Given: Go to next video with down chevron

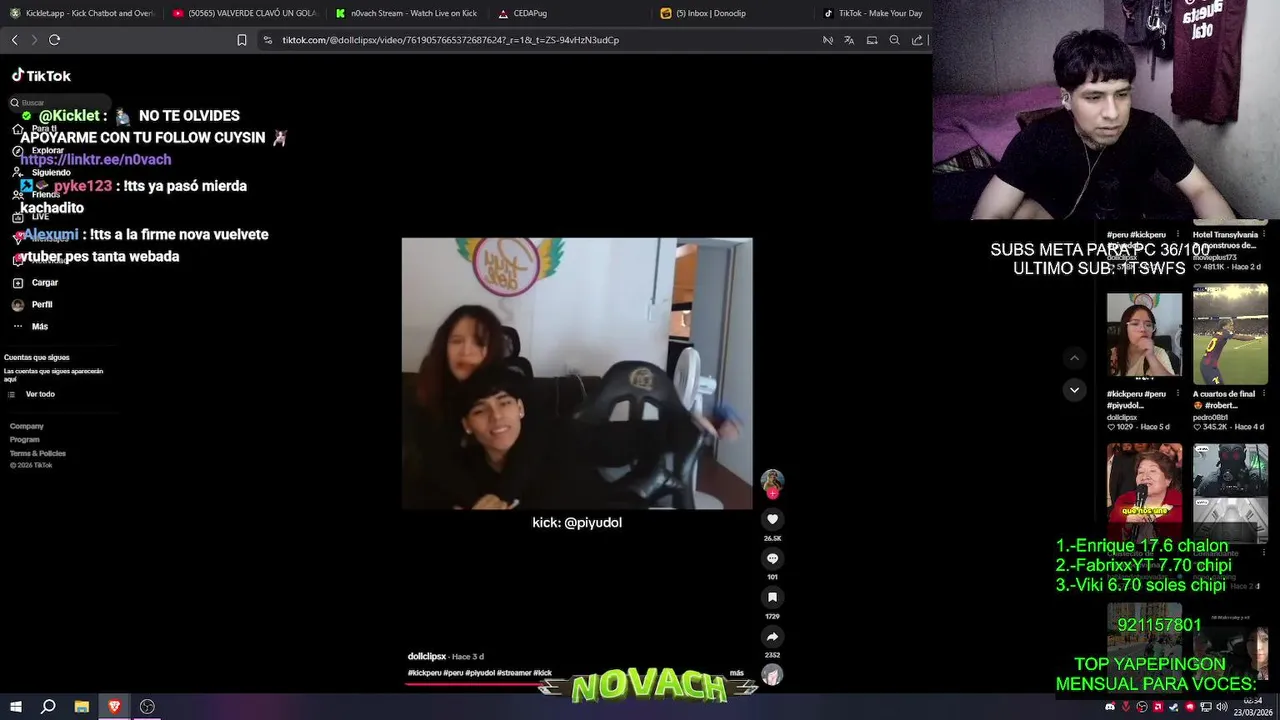Looking at the screenshot, I should pyautogui.click(x=1074, y=390).
